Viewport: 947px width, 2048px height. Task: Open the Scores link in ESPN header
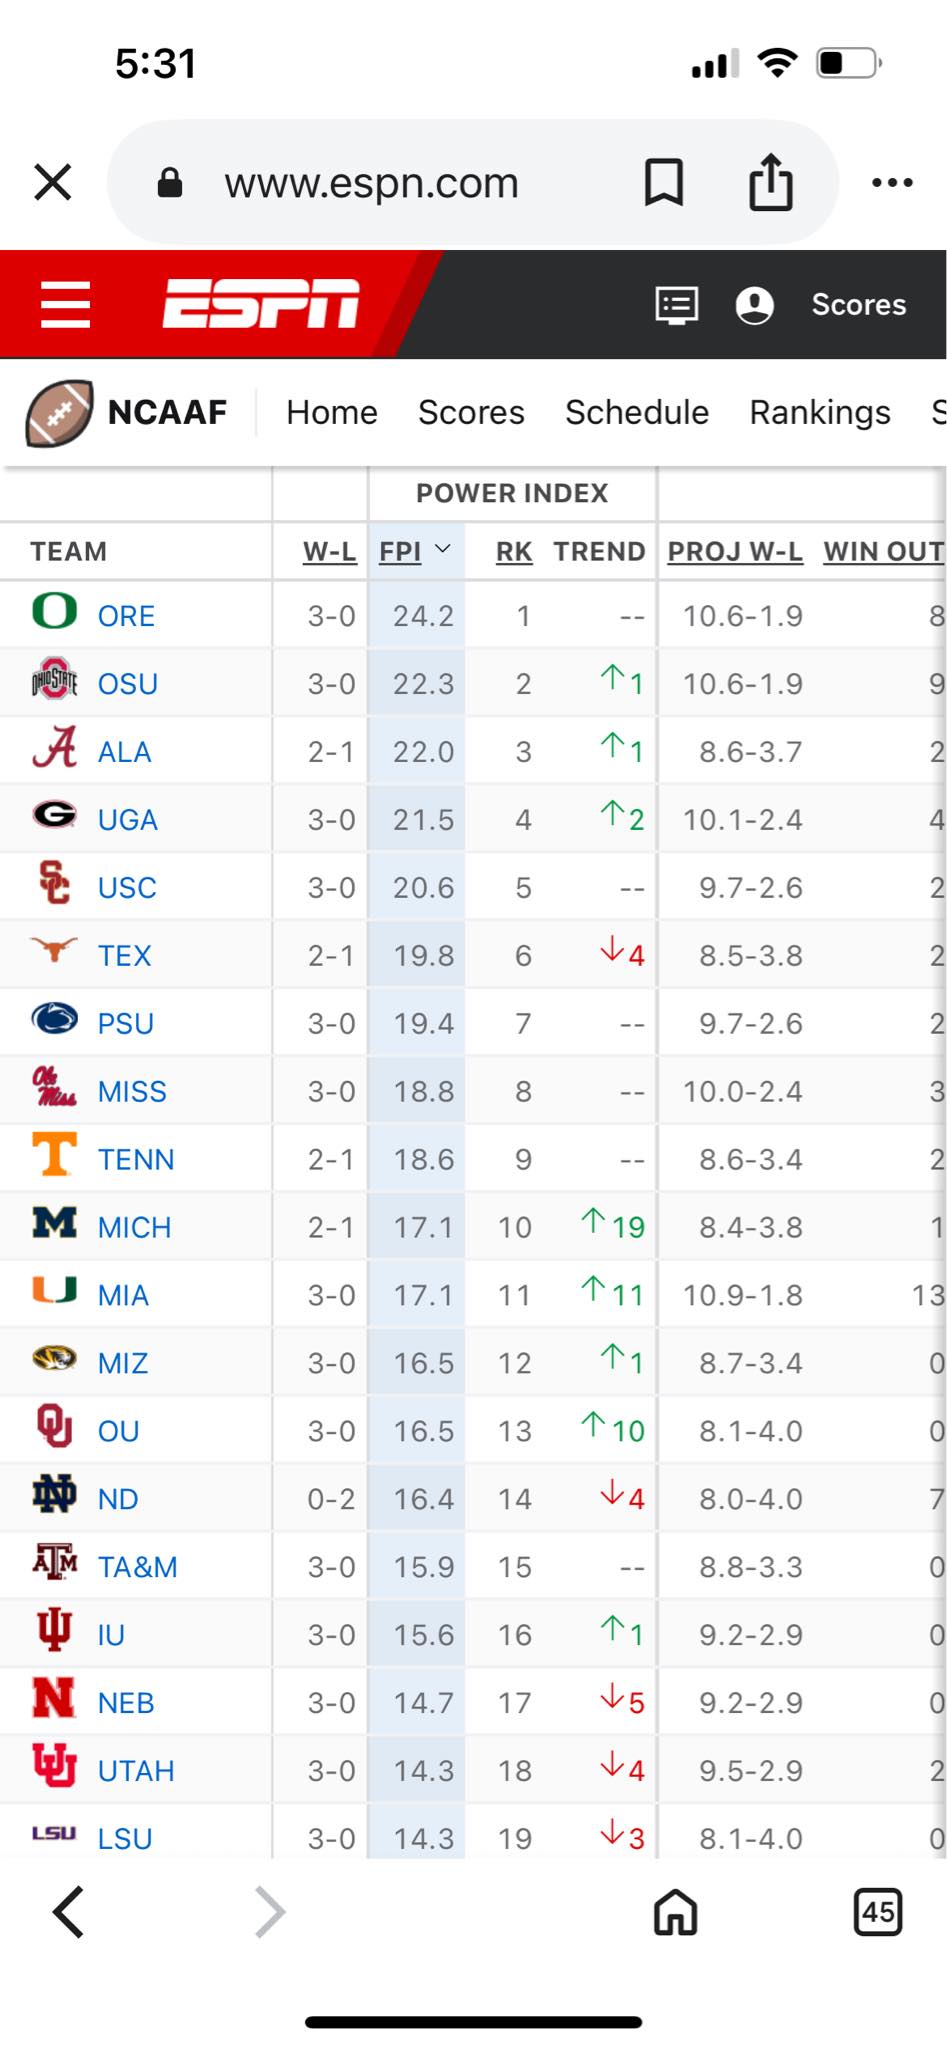[858, 305]
